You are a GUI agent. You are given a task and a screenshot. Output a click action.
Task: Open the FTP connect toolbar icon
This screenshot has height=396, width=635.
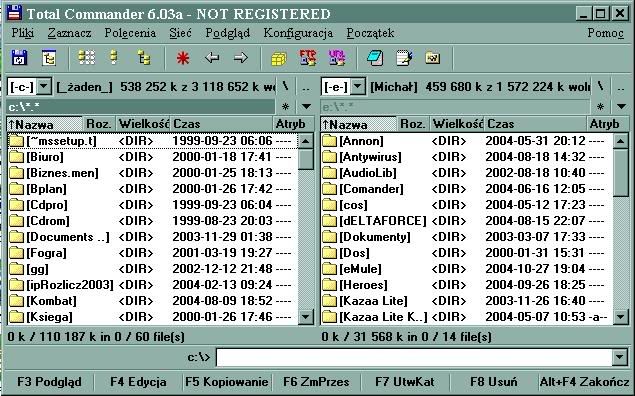click(308, 58)
